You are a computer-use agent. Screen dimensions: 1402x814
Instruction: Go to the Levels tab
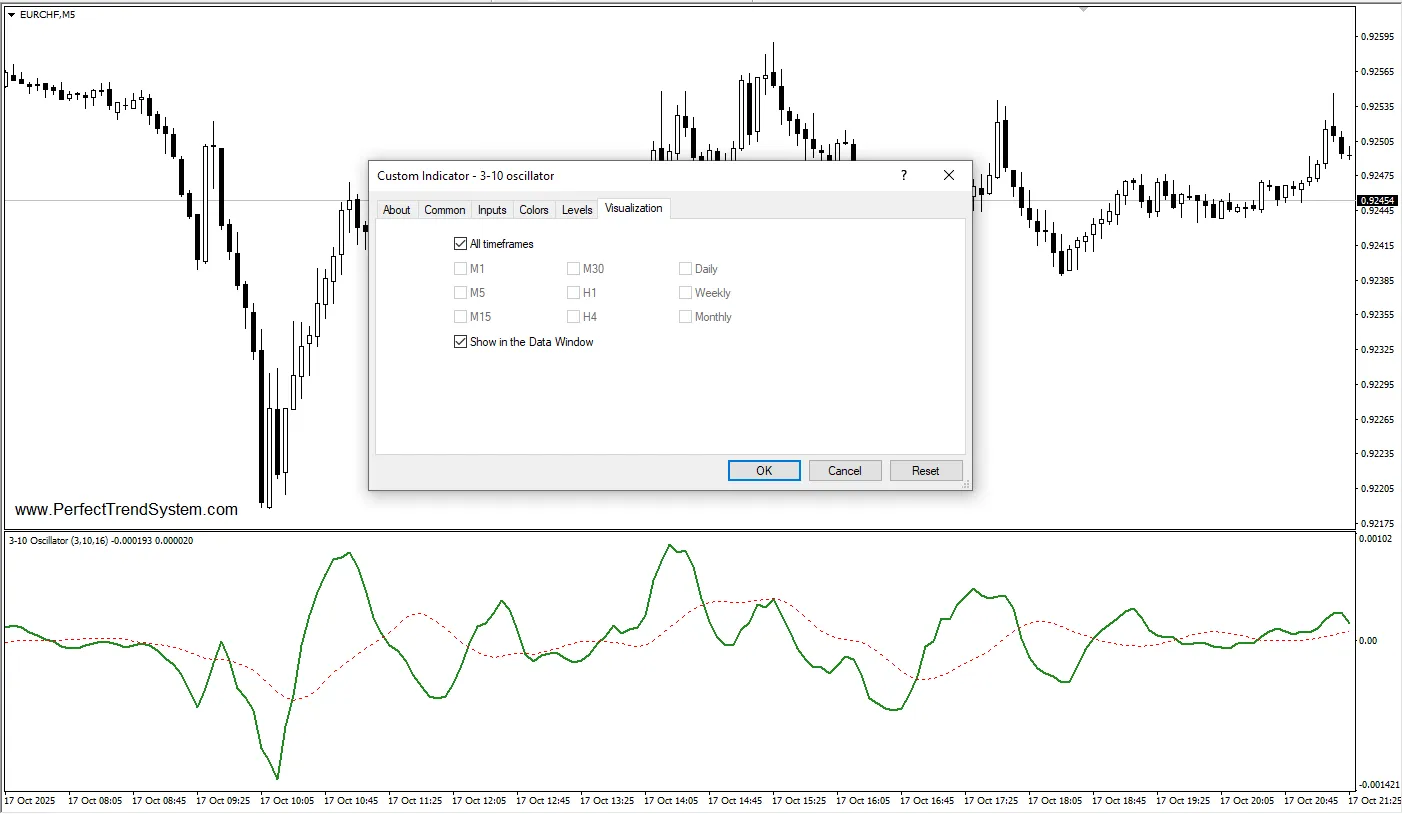coord(577,210)
